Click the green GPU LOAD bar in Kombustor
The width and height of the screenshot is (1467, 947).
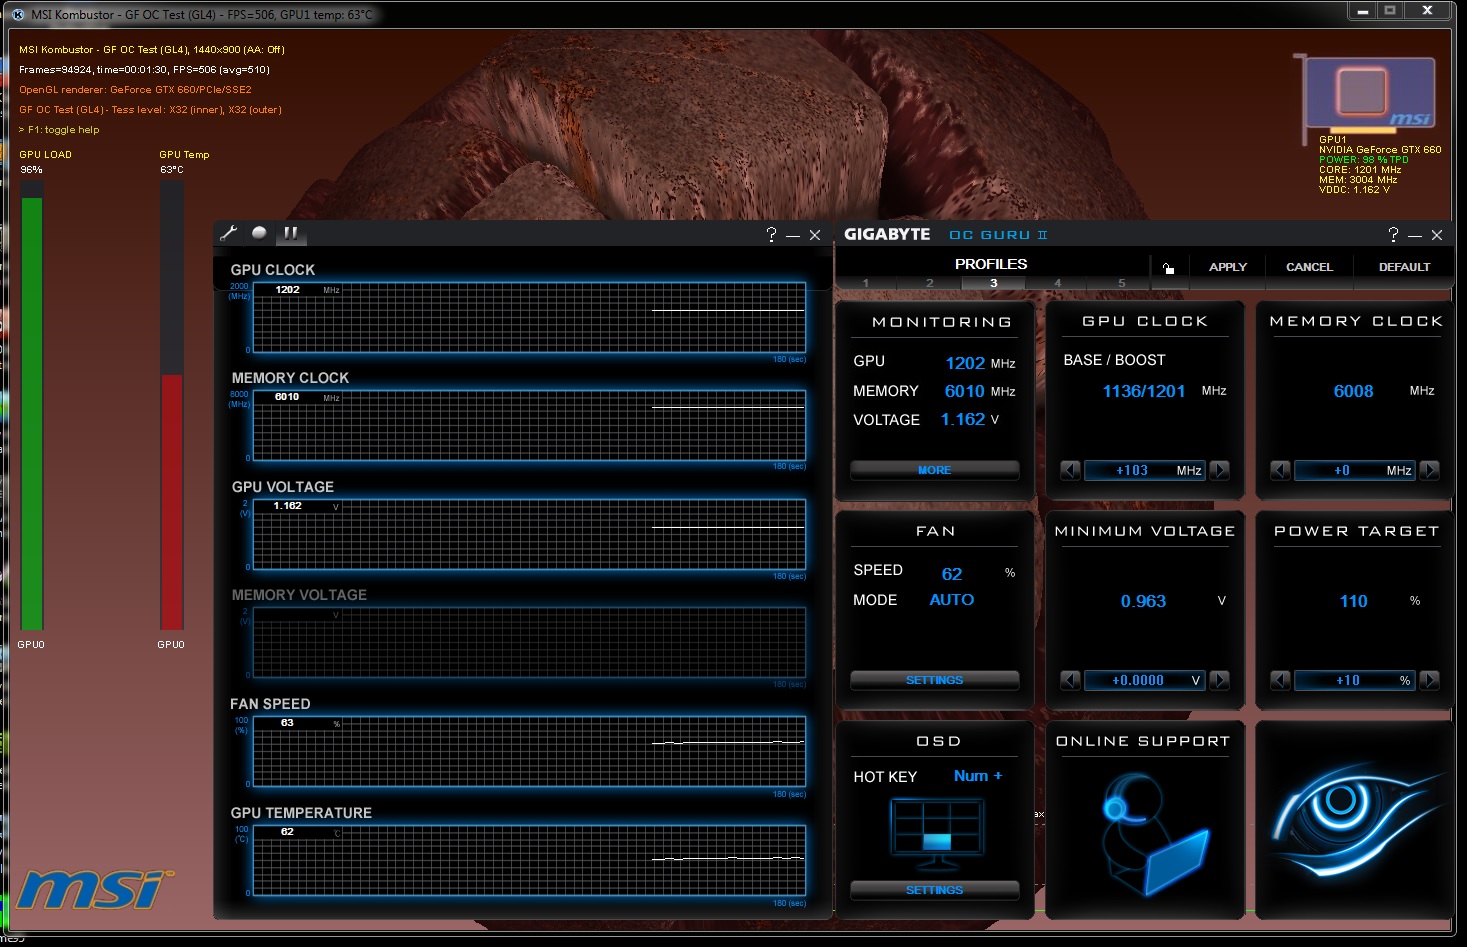coord(32,413)
